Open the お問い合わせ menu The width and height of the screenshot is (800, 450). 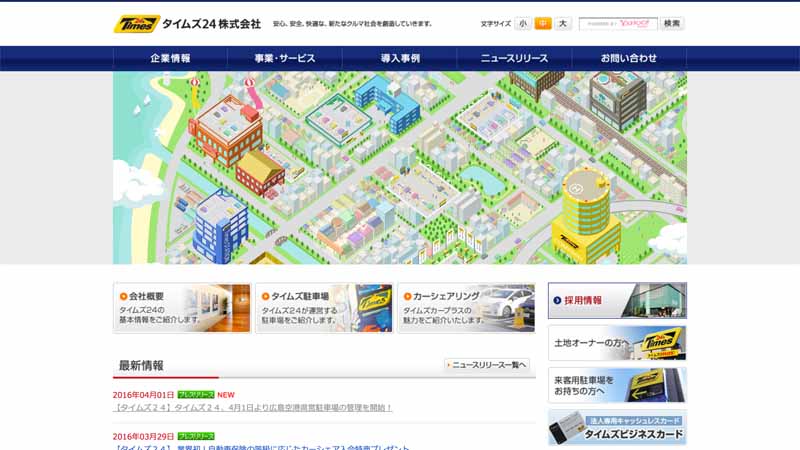tap(629, 58)
